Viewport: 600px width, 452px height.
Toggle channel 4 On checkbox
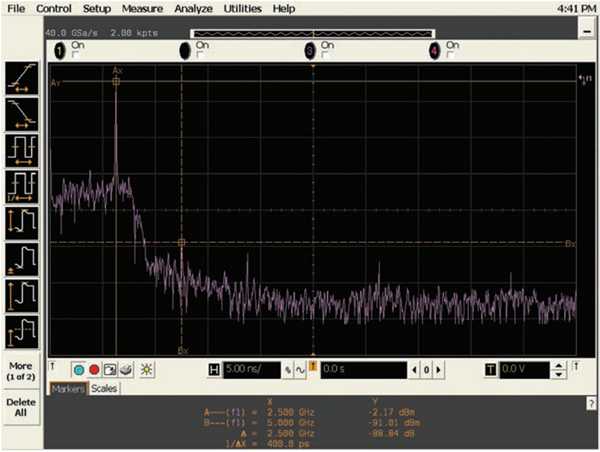tap(450, 55)
